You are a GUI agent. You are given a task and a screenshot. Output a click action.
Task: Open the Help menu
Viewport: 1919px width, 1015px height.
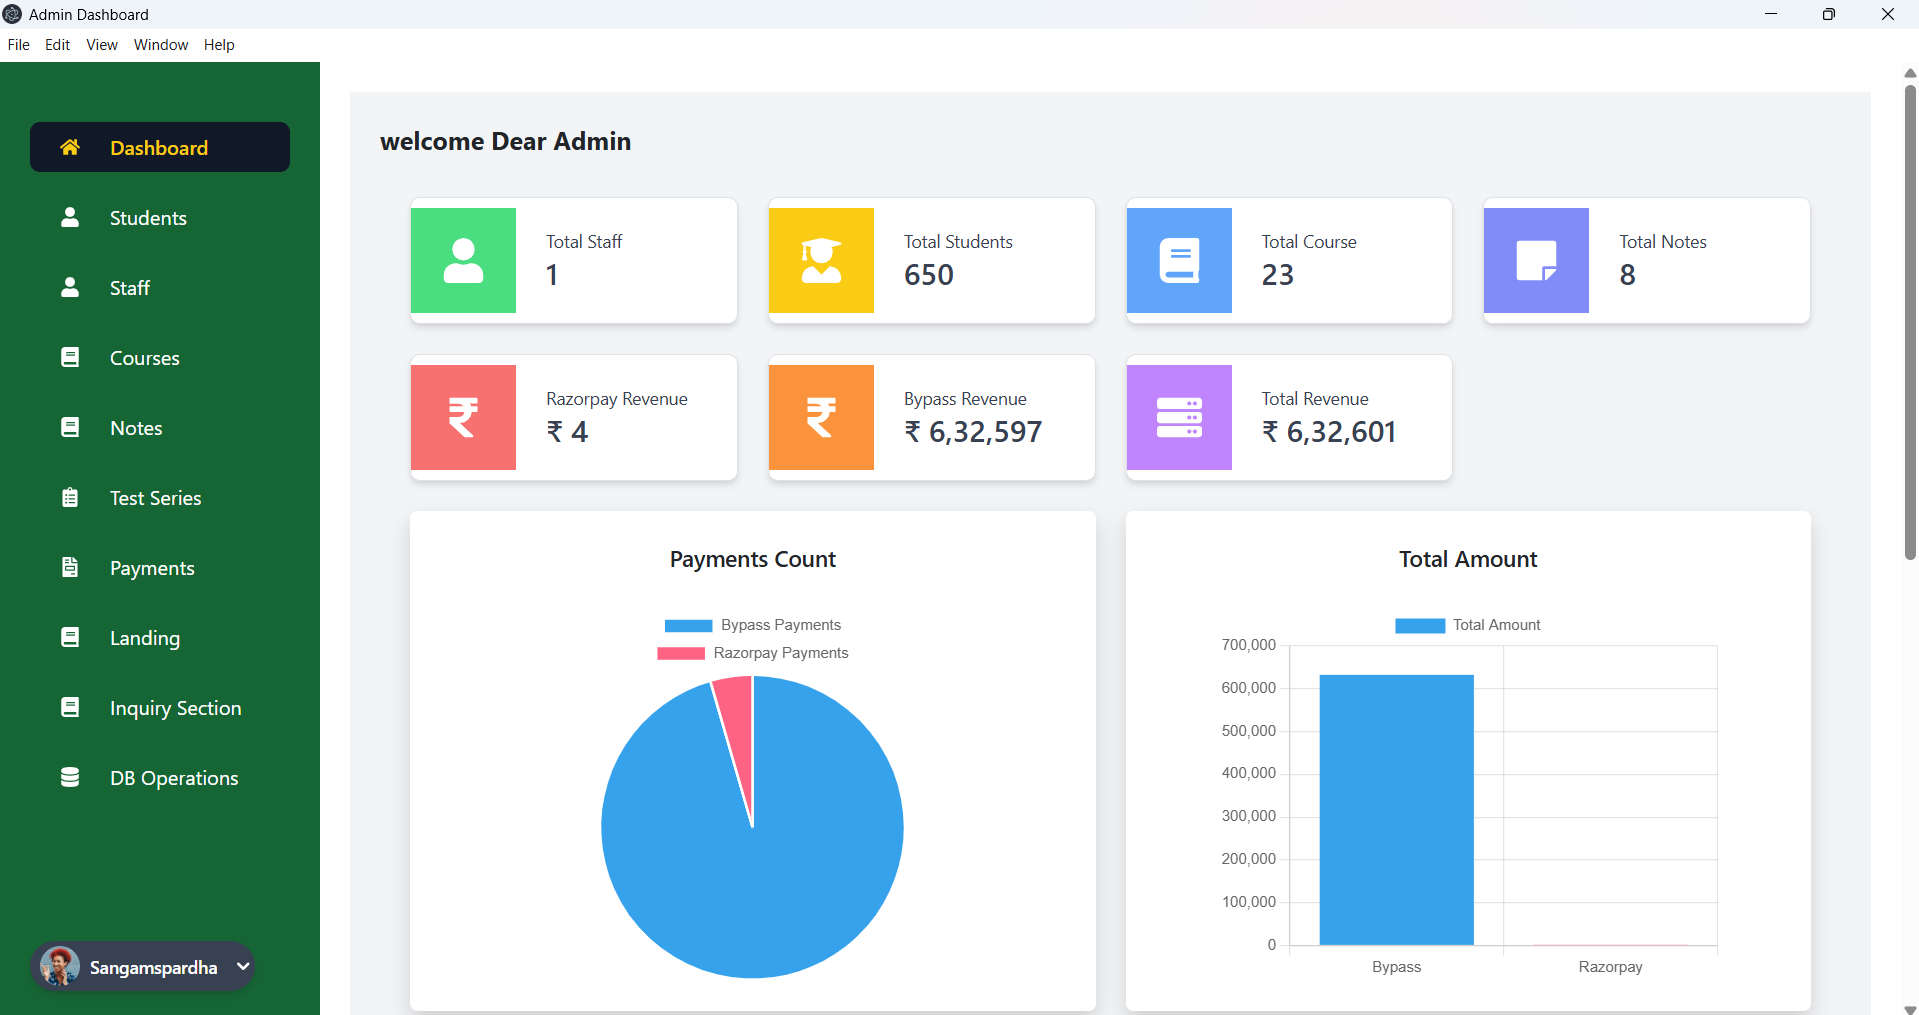click(219, 44)
